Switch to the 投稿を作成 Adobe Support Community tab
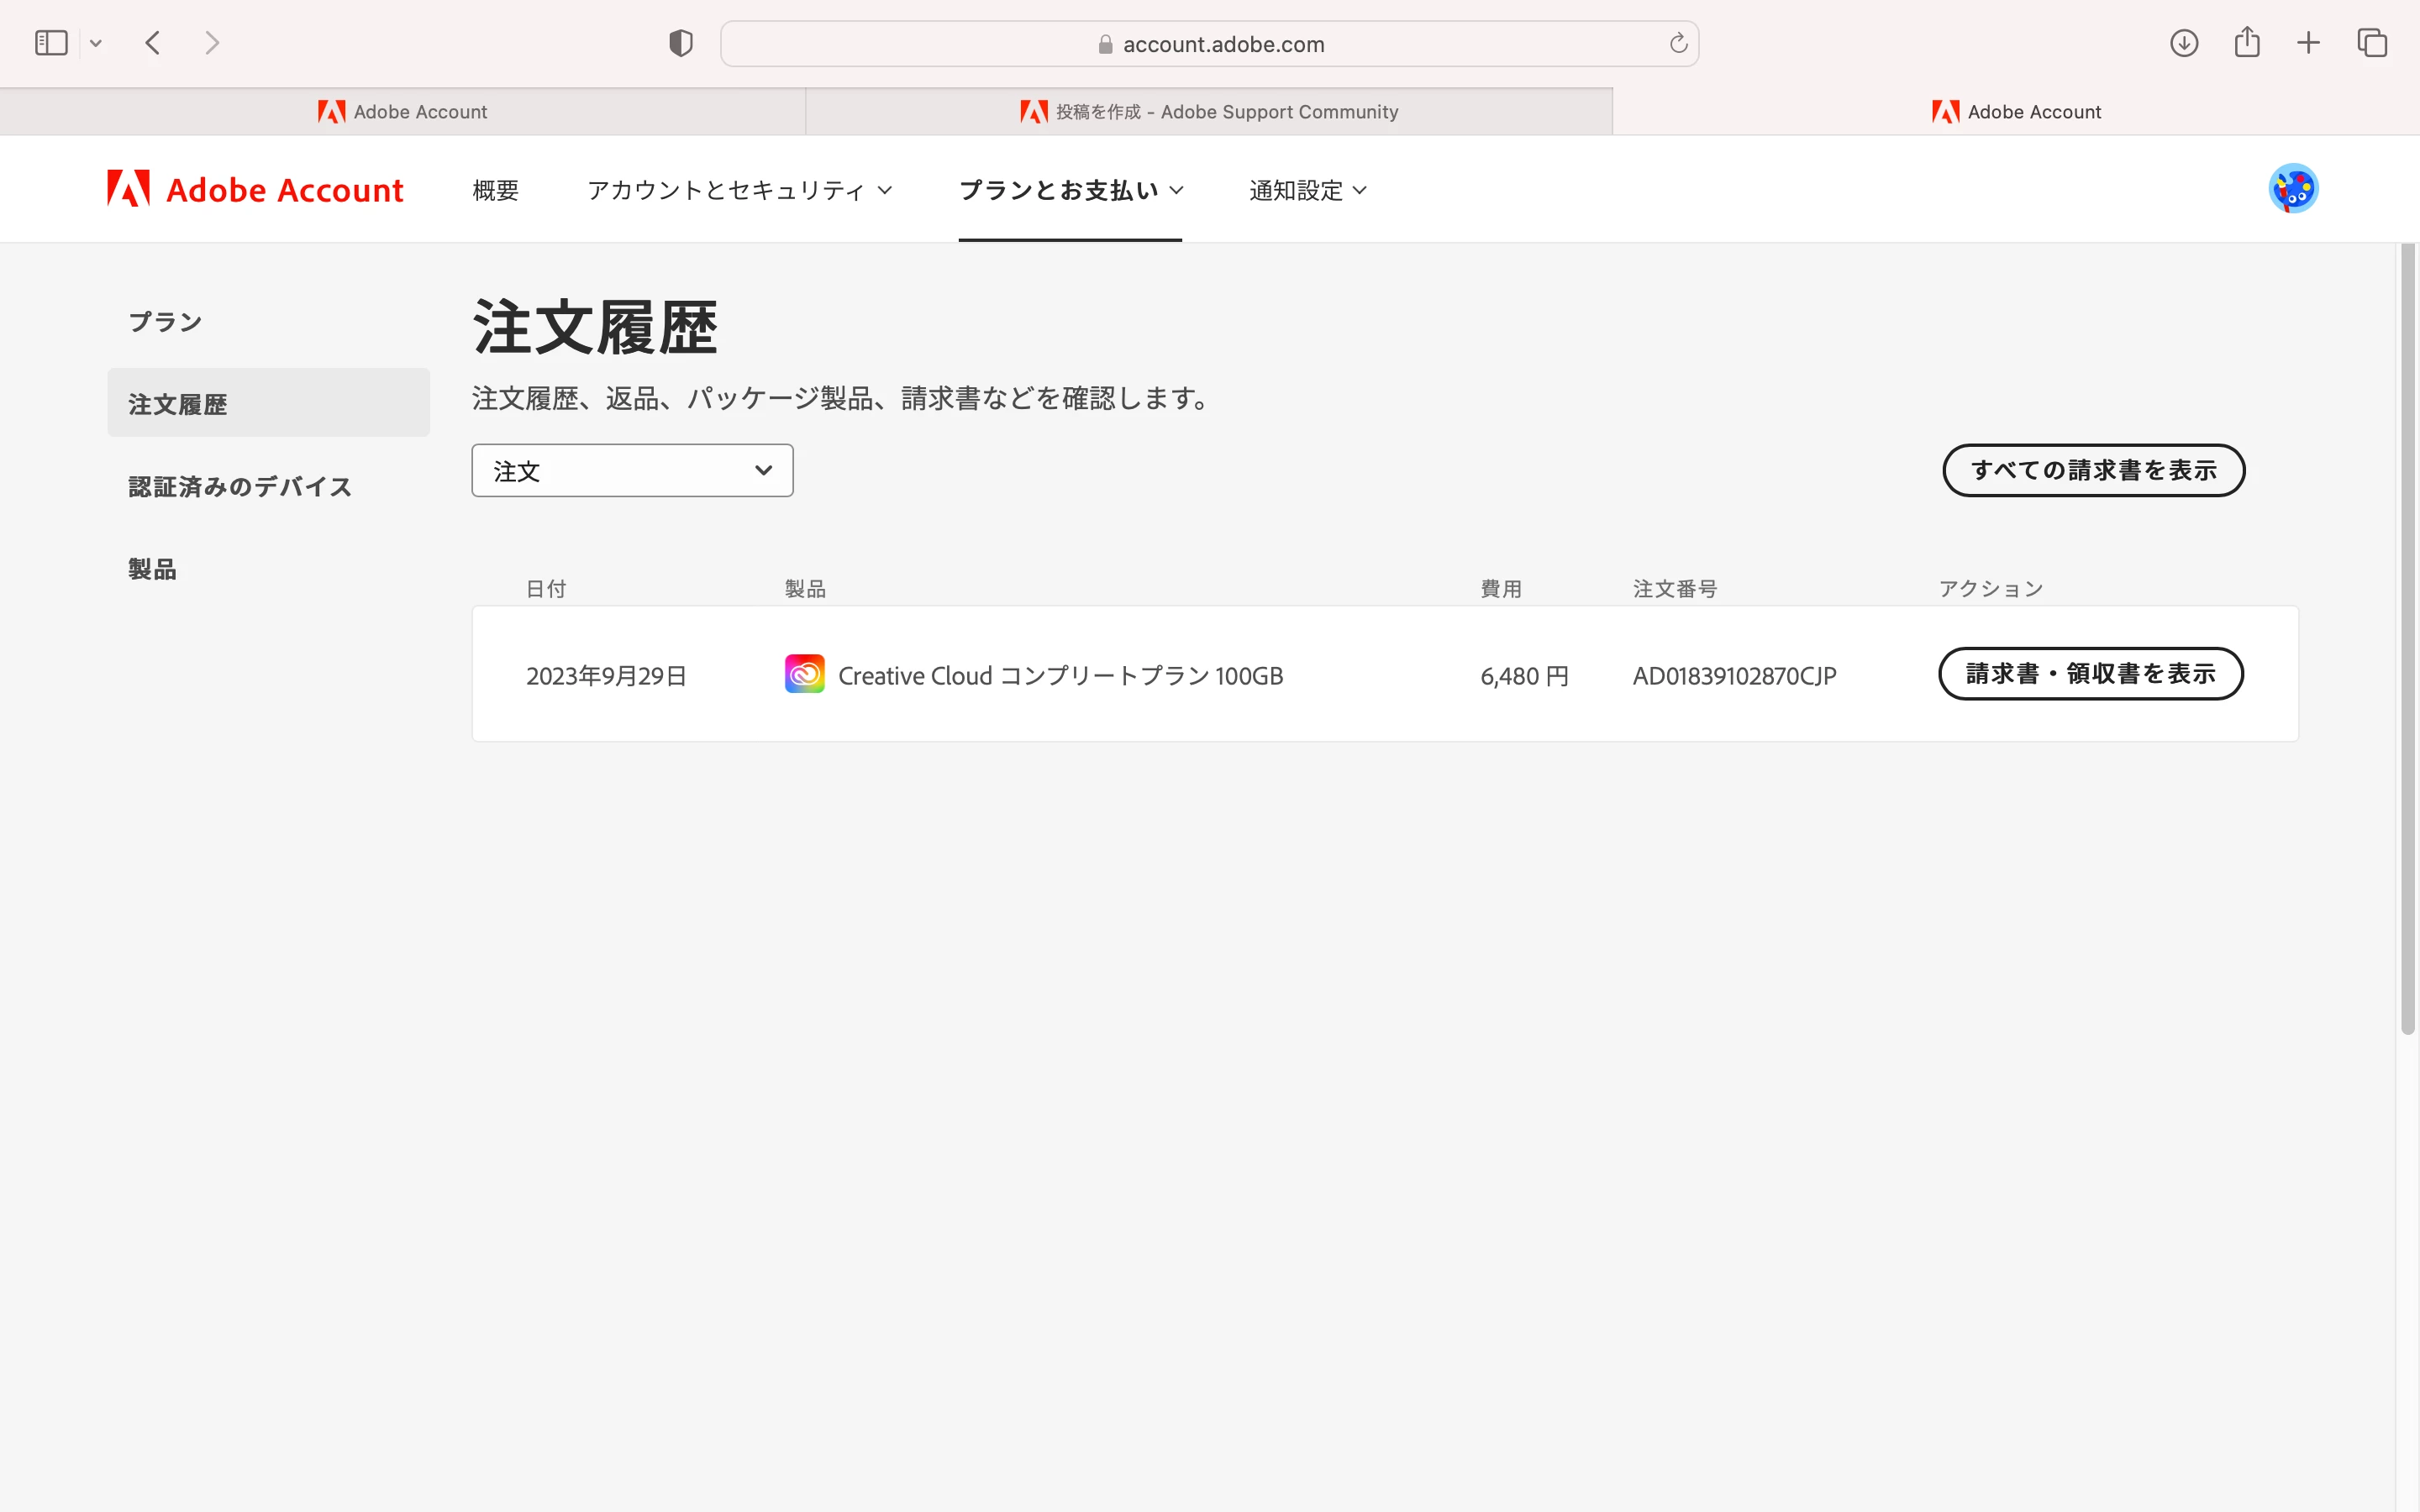Viewport: 2420px width, 1512px height. coord(1208,112)
